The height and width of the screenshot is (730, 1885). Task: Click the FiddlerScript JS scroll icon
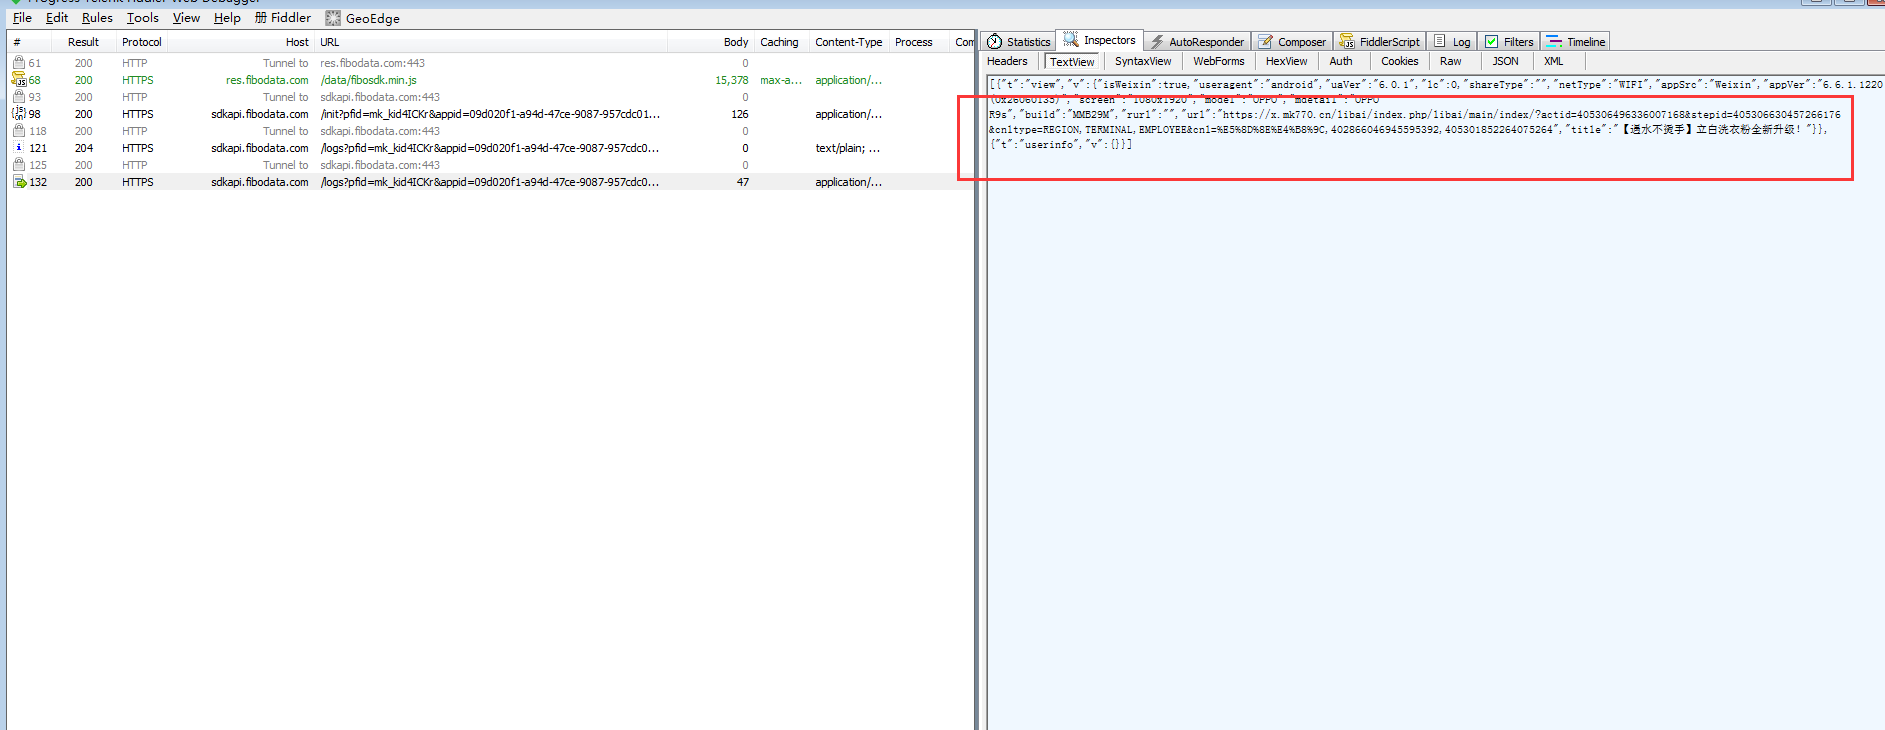[1347, 42]
